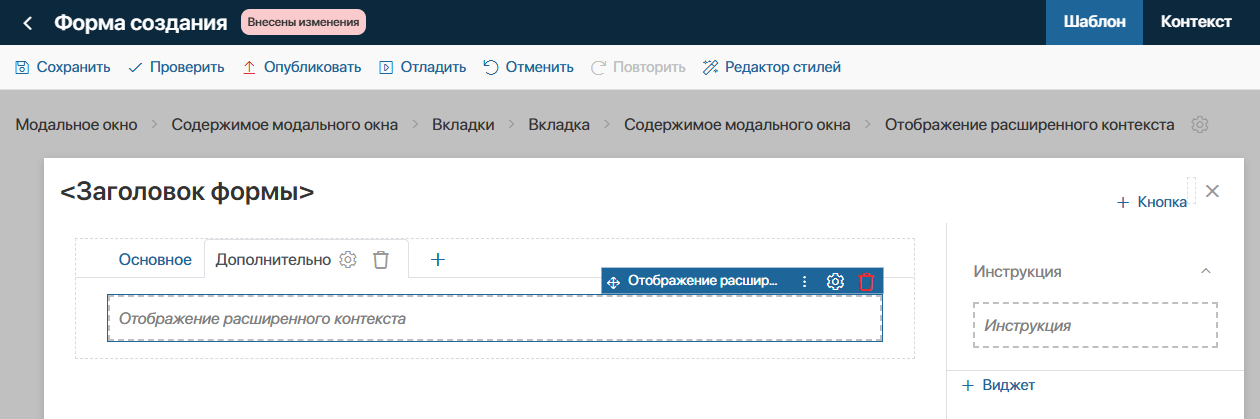This screenshot has width=1260, height=419.
Task: Select Отображение расширенного контекста breadcrumb
Action: point(1029,125)
